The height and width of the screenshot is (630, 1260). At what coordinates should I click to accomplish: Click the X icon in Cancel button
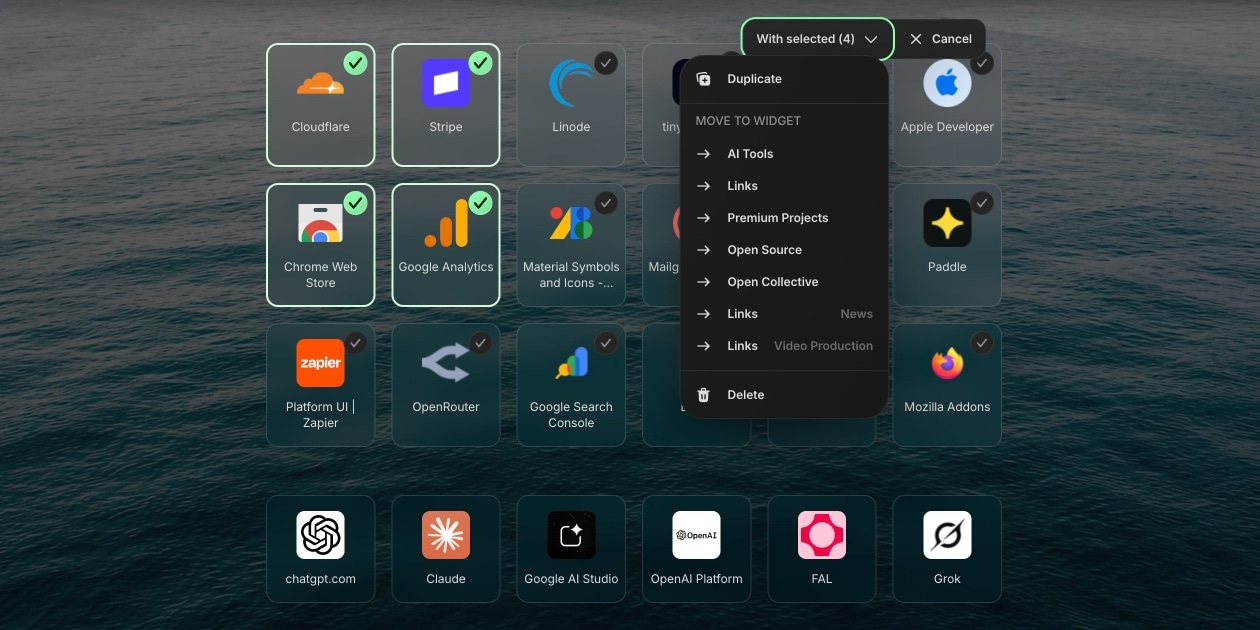click(x=916, y=39)
